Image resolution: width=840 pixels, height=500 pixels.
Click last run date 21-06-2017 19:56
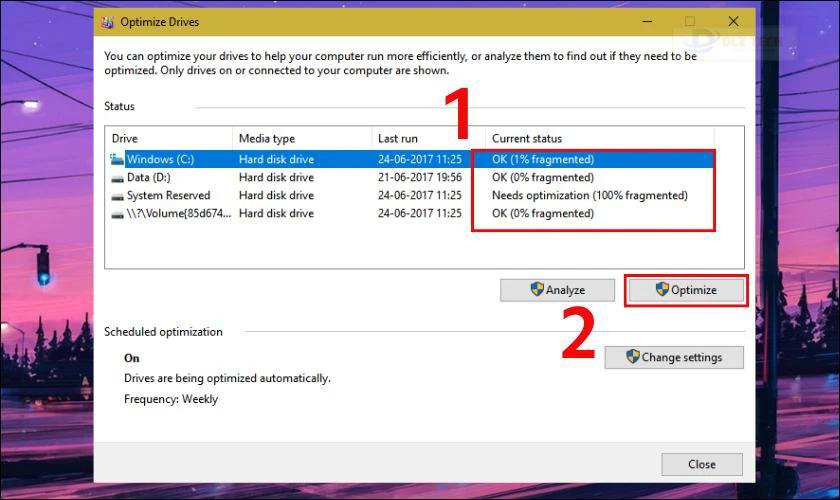tap(419, 177)
